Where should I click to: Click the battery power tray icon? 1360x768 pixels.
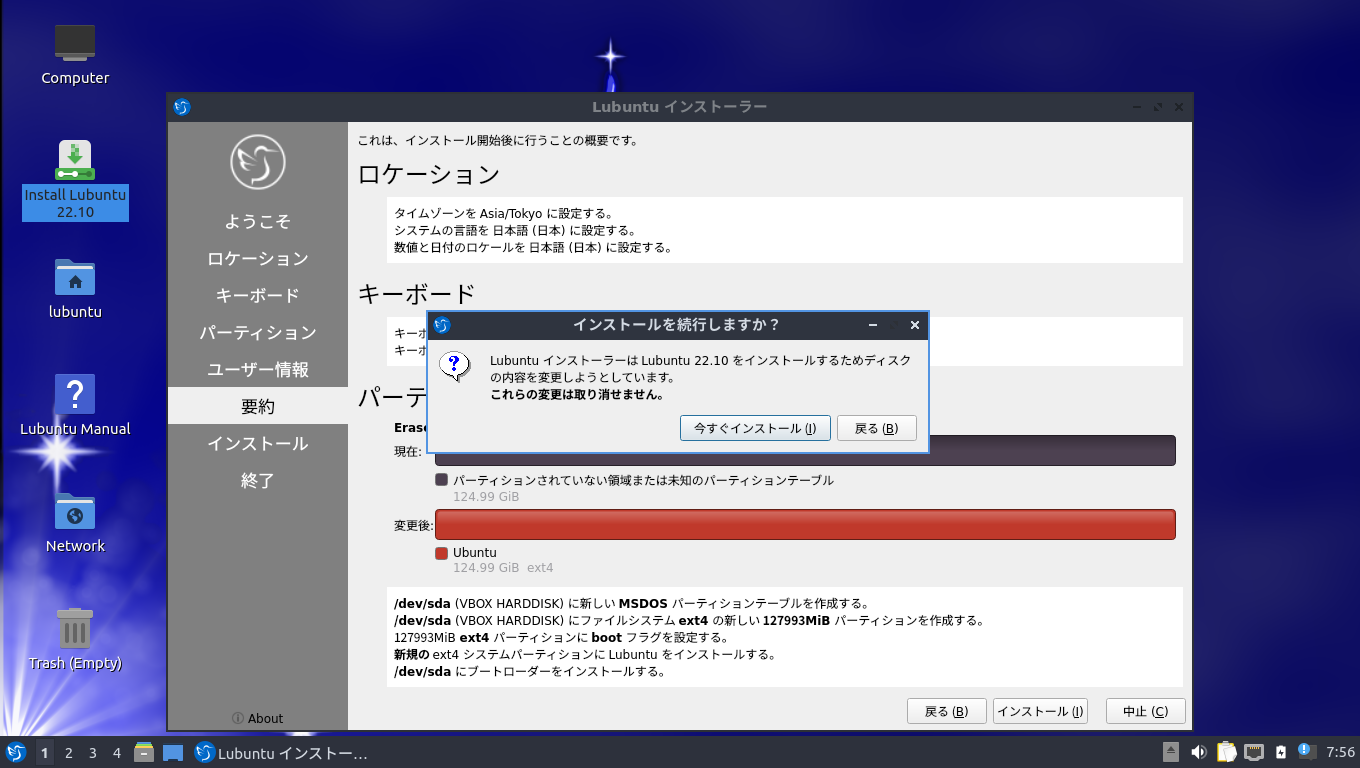coord(1281,752)
